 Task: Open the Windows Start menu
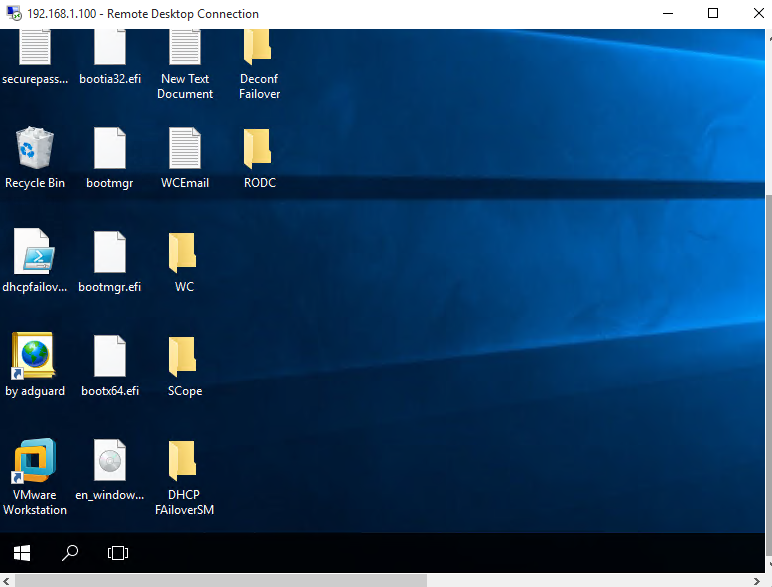point(22,553)
